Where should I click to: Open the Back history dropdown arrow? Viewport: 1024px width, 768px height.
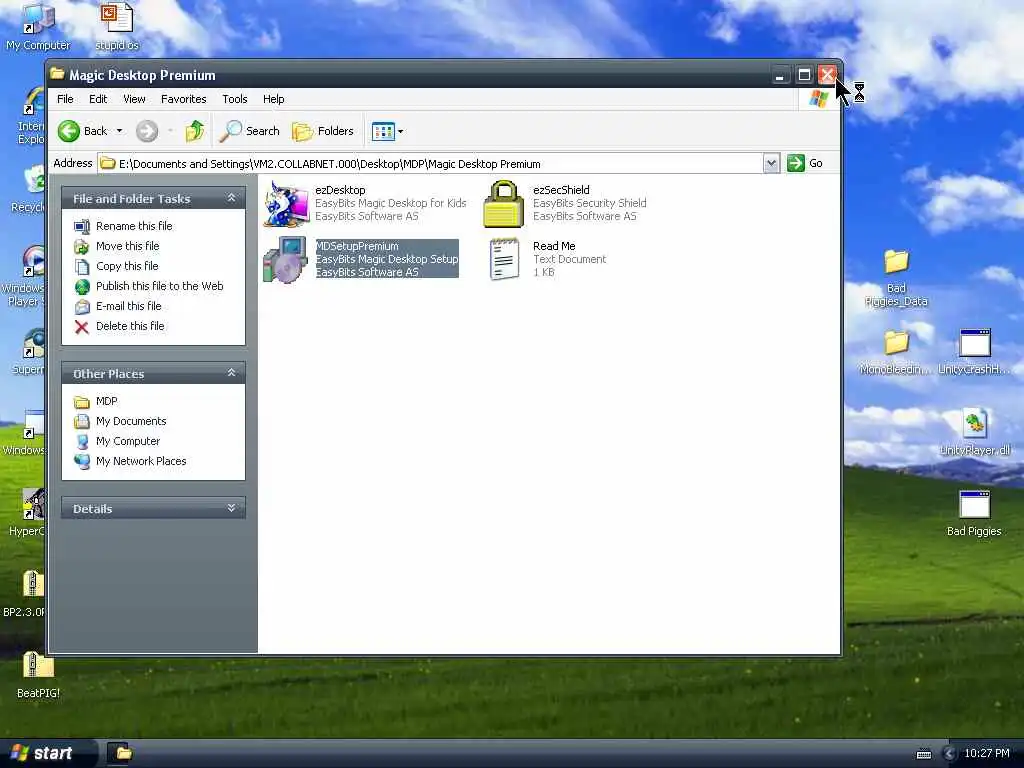tap(120, 131)
